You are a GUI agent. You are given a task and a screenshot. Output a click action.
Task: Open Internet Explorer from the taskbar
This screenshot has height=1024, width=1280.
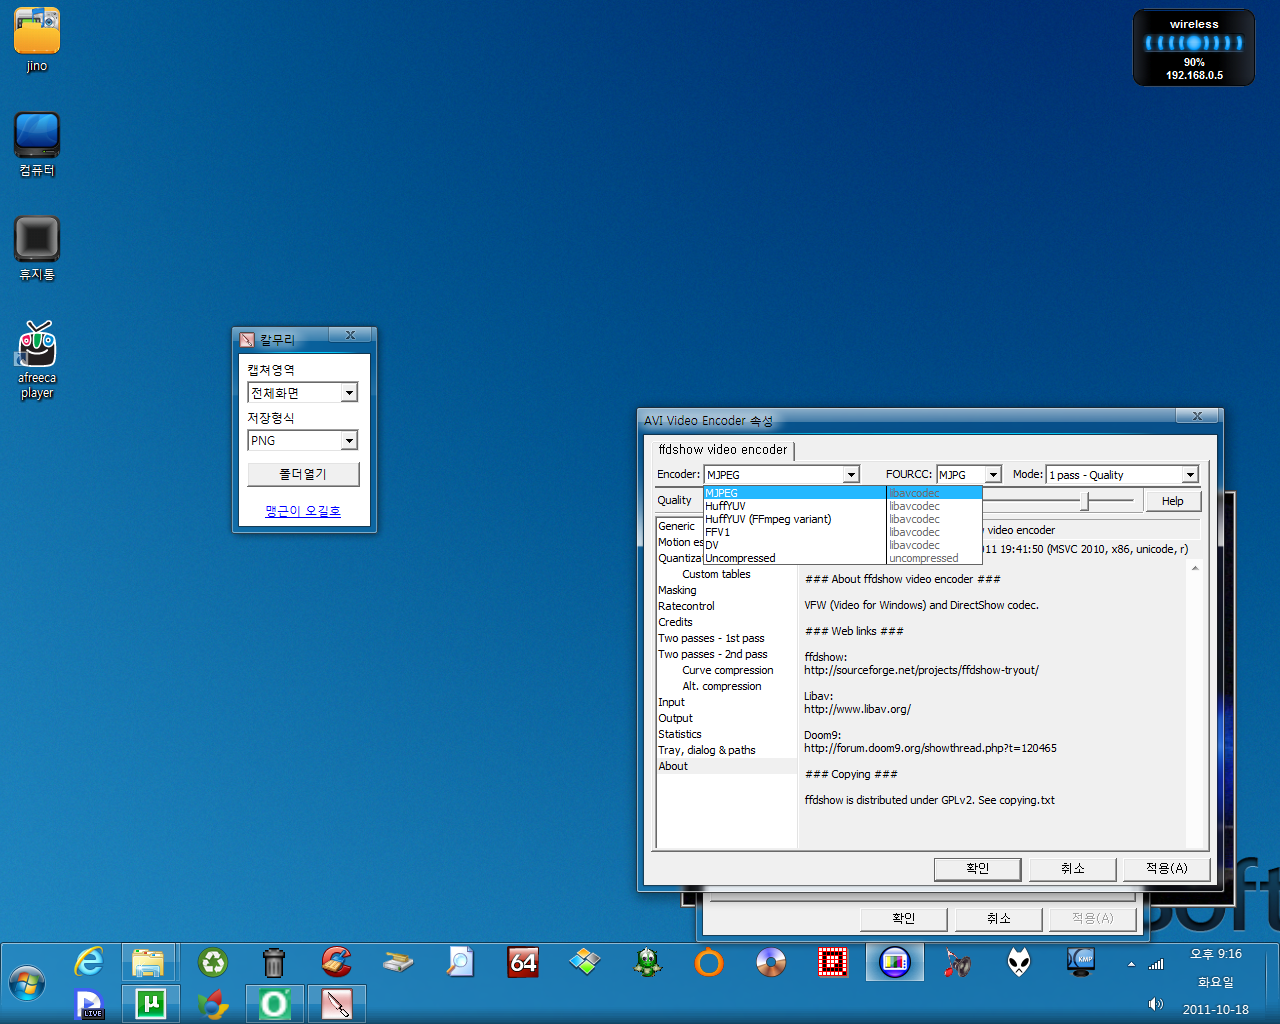89,962
